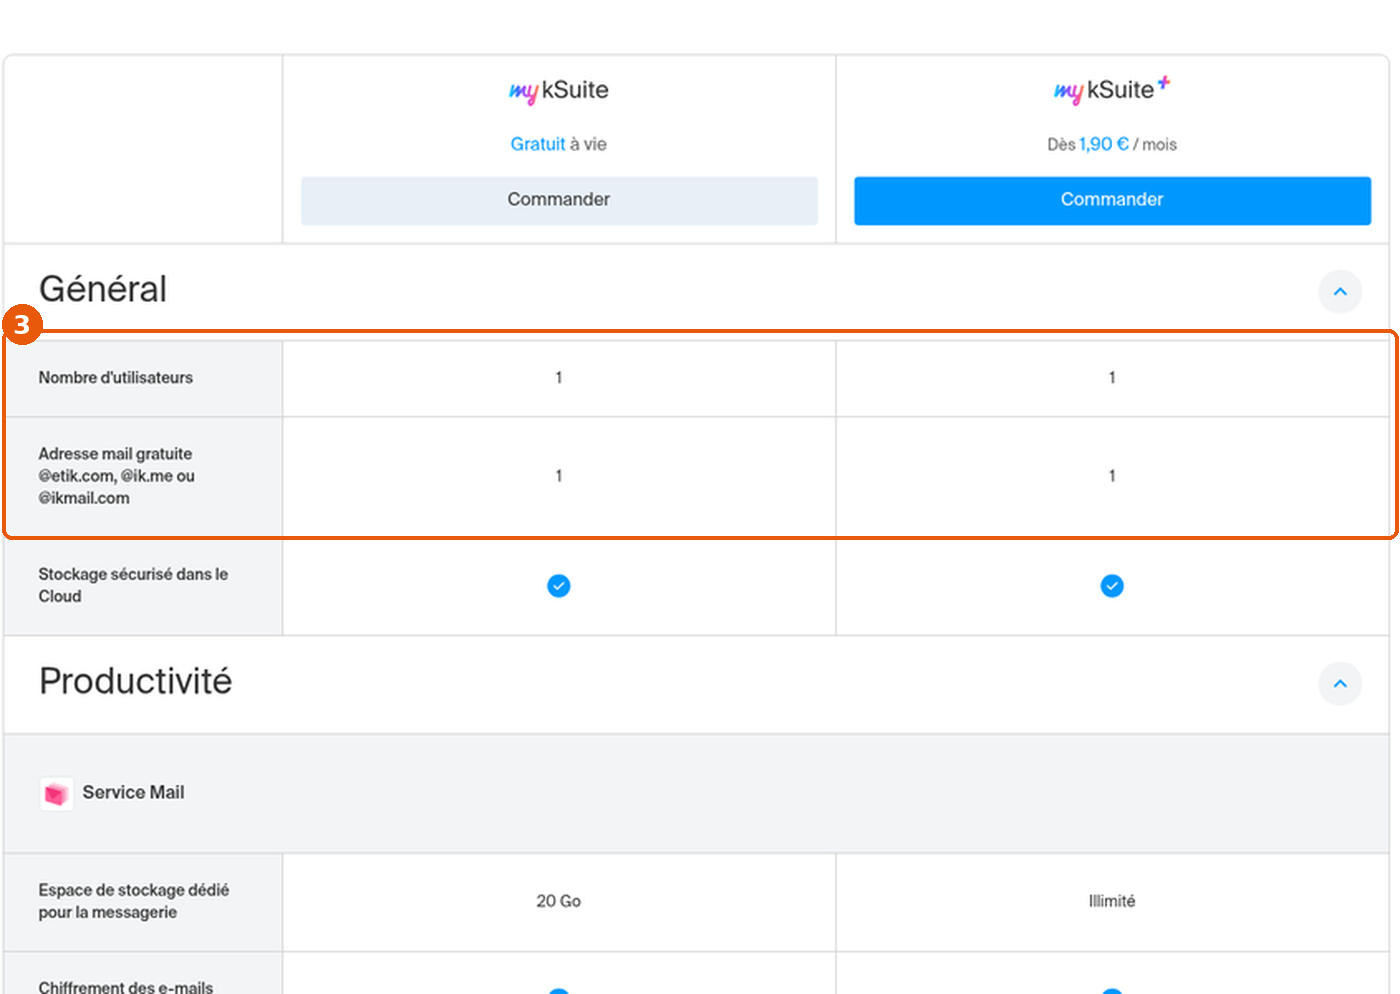Order the my kSuite+ plan with blue Commander button
The image size is (1400, 994).
1112,200
